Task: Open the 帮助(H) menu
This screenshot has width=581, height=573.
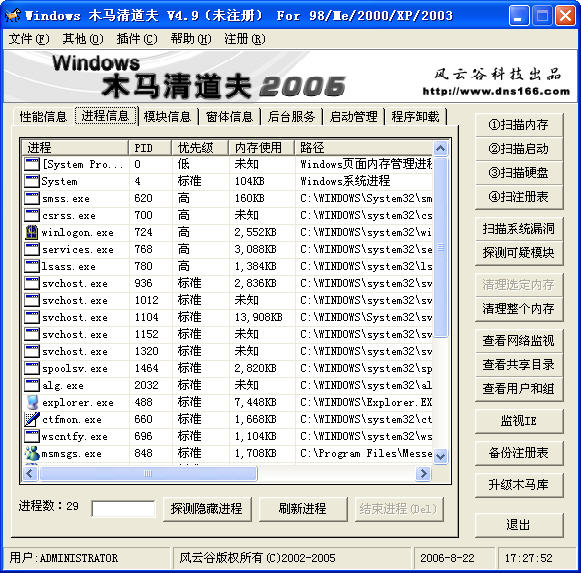Action: click(x=191, y=39)
